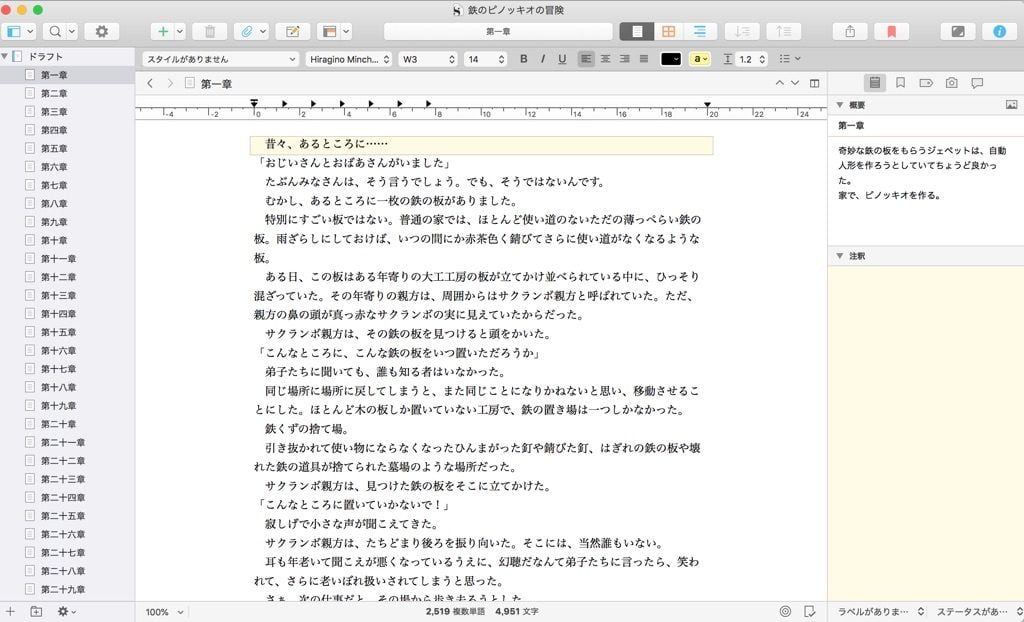The width and height of the screenshot is (1024, 622).
Task: Open the target goal icon
Action: pyautogui.click(x=785, y=612)
